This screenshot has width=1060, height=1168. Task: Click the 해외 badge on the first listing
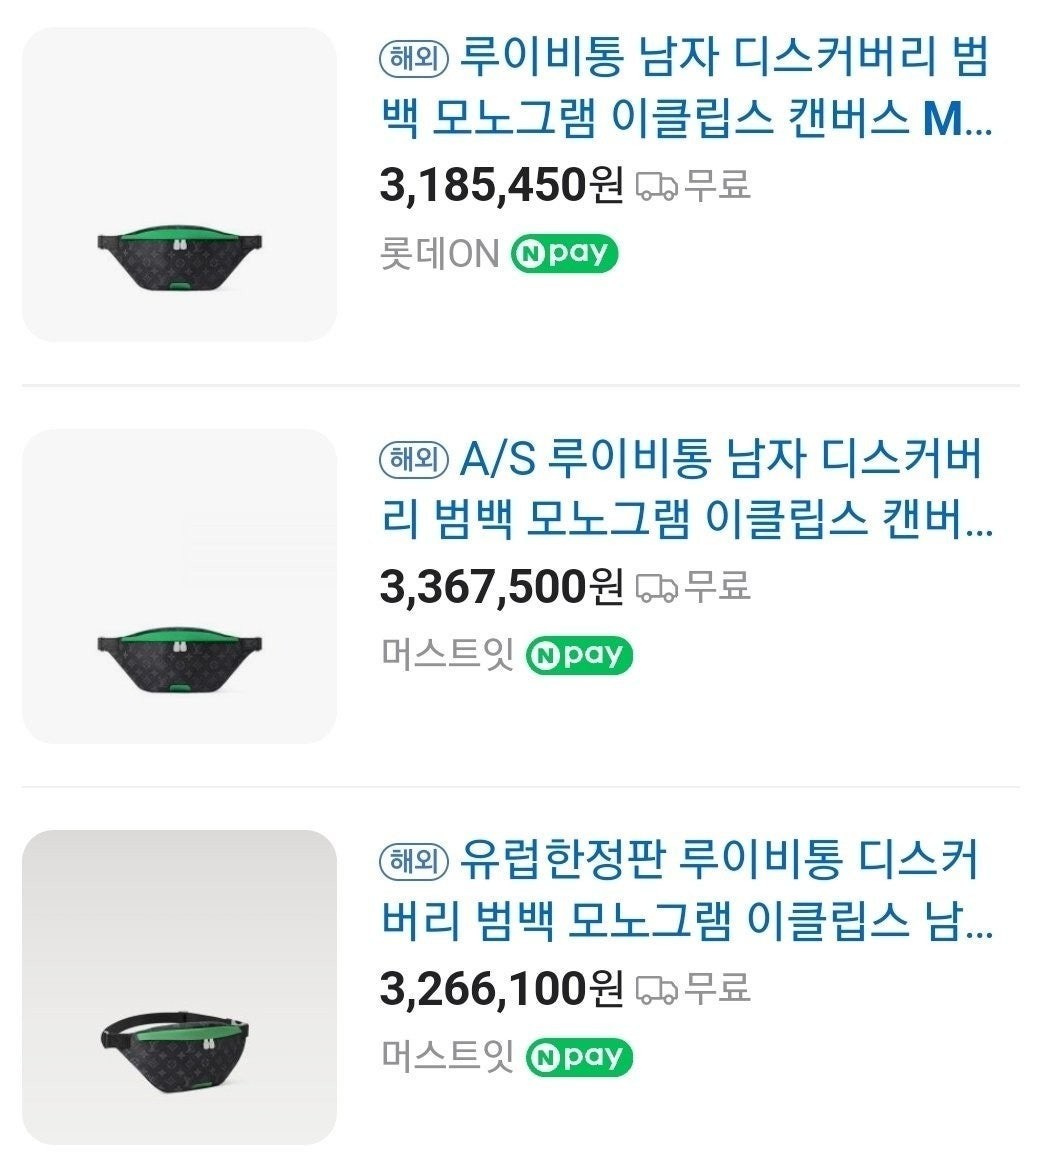(x=415, y=59)
